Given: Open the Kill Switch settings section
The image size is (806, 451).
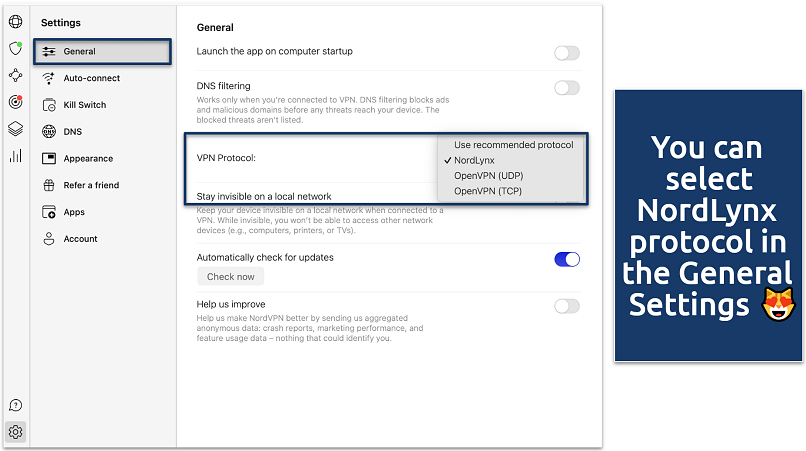Looking at the screenshot, I should (84, 105).
